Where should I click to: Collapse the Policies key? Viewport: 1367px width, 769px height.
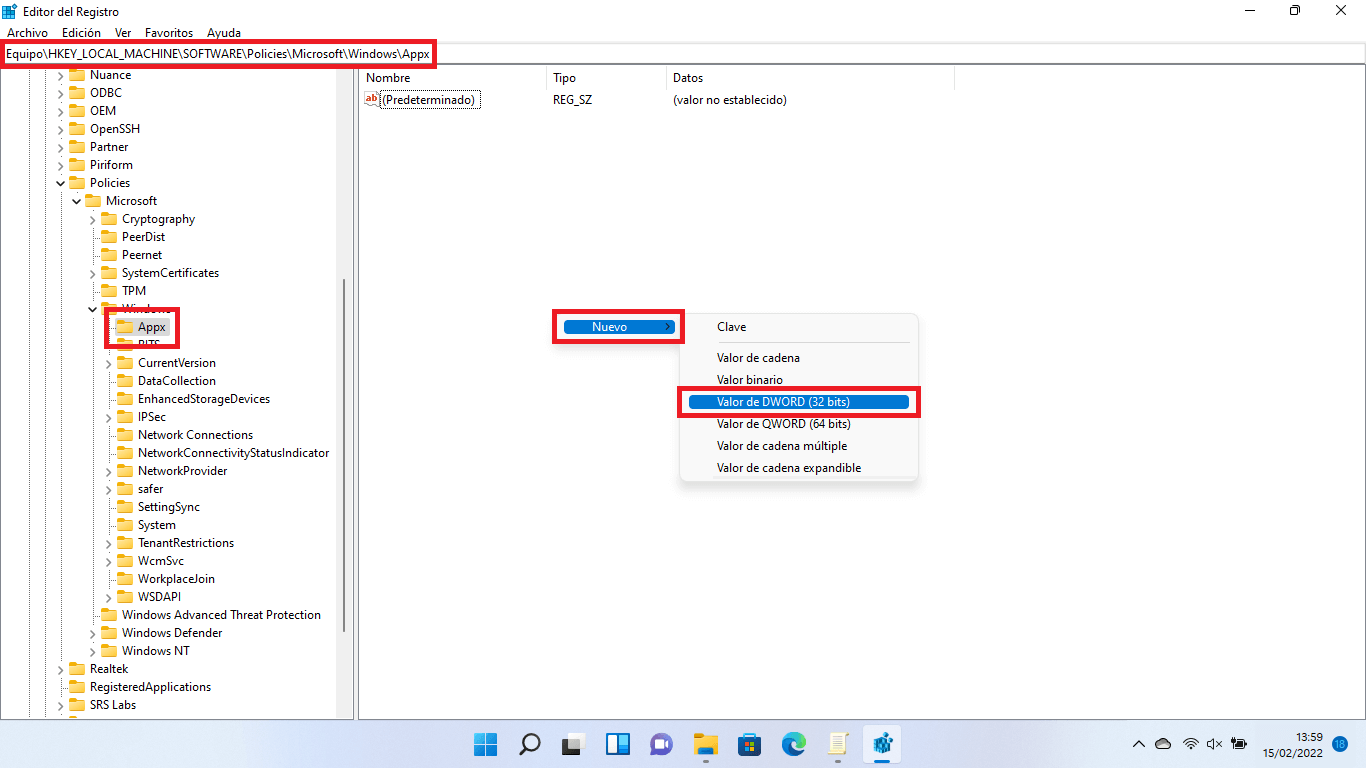click(x=60, y=183)
